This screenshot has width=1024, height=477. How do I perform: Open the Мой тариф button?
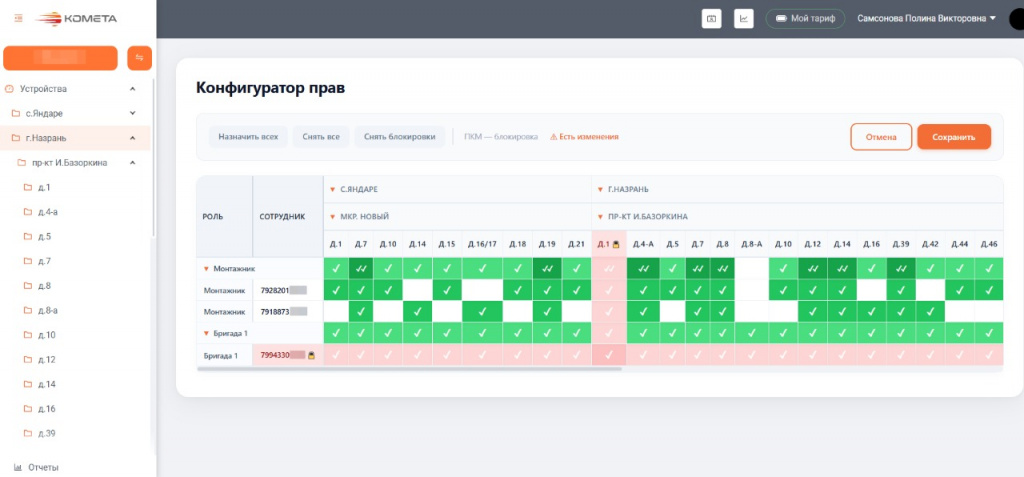805,19
